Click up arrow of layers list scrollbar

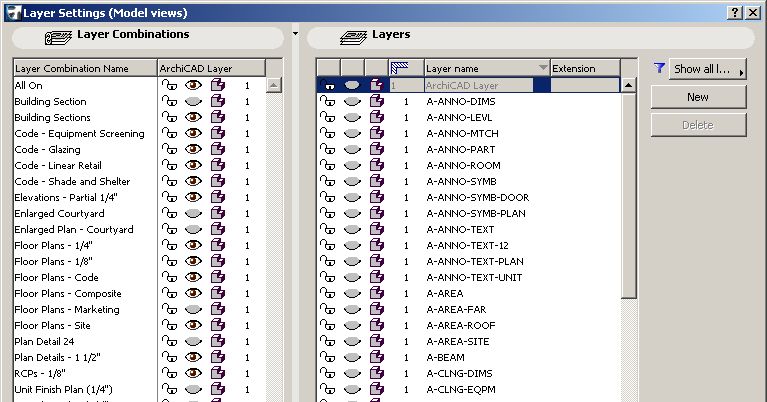pyautogui.click(x=628, y=85)
